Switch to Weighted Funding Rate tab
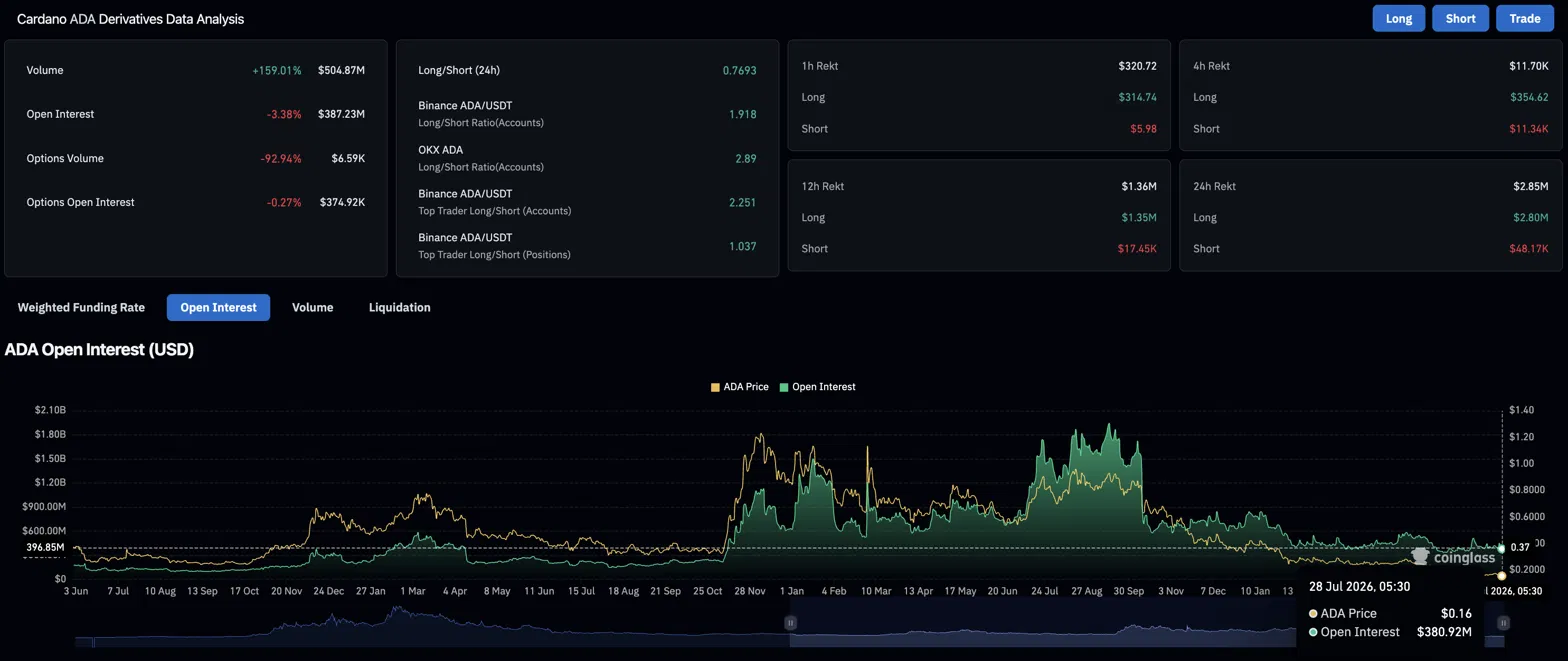This screenshot has width=1568, height=661. [x=81, y=307]
